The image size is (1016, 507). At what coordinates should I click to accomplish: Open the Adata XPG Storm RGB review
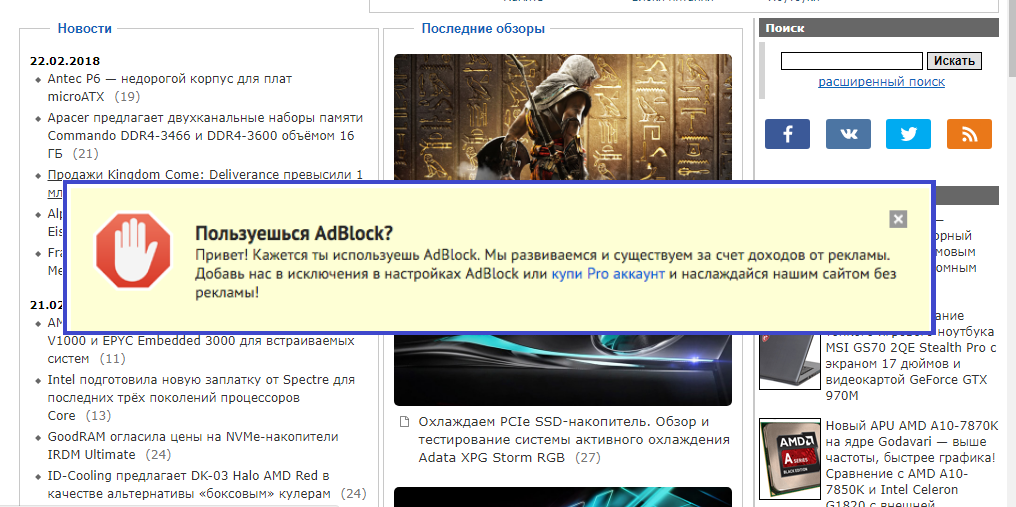pos(573,440)
